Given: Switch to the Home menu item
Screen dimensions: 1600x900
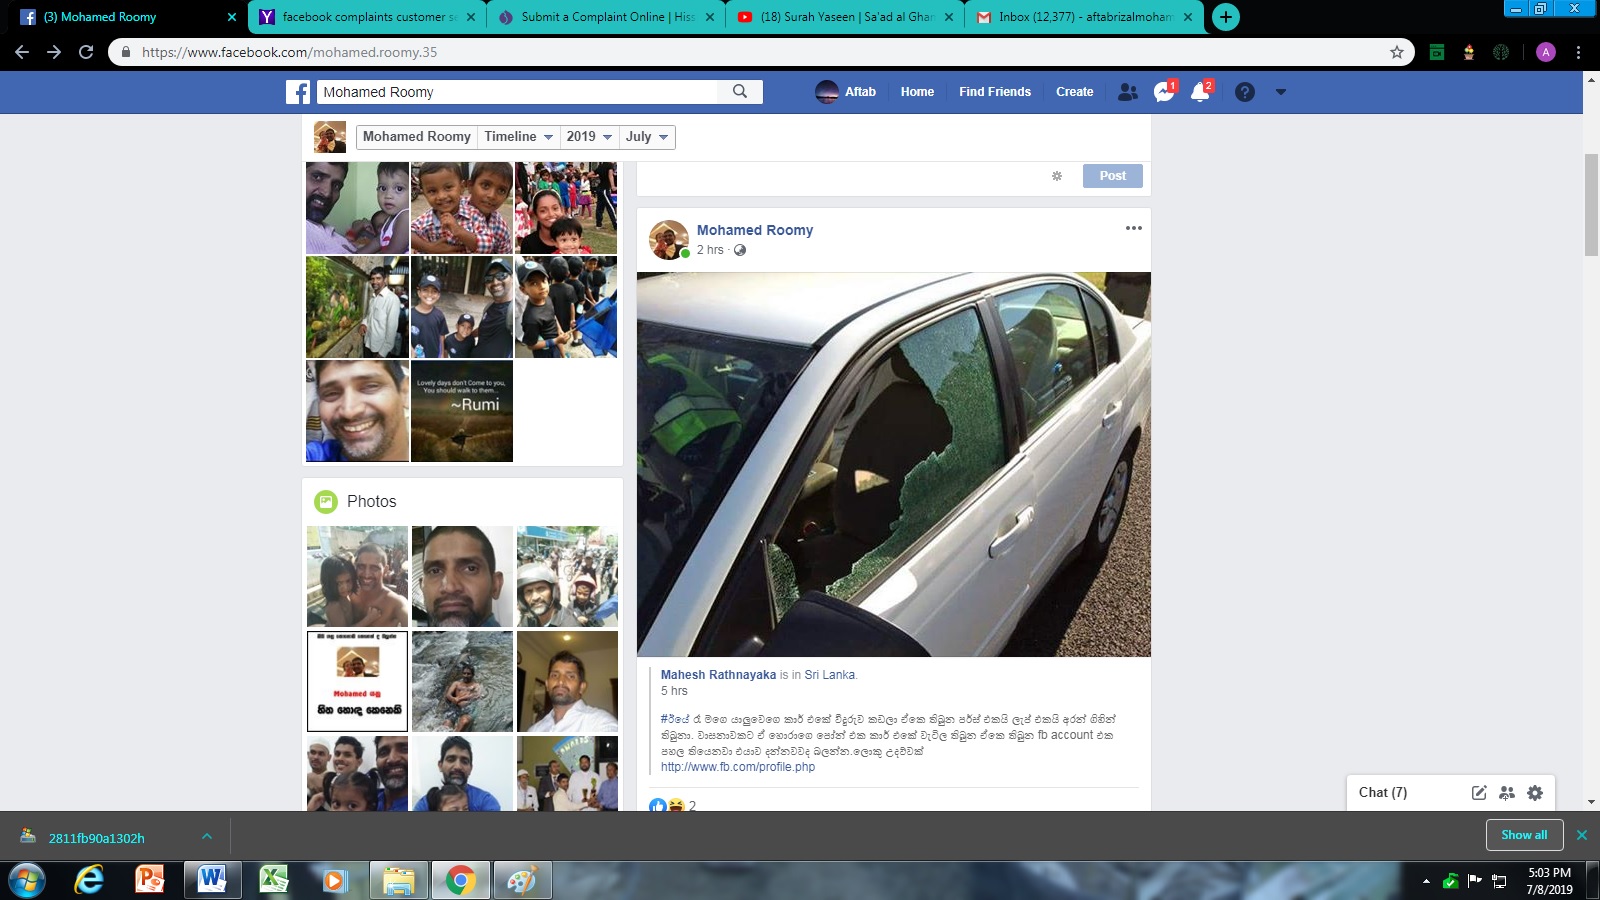Looking at the screenshot, I should 917,91.
